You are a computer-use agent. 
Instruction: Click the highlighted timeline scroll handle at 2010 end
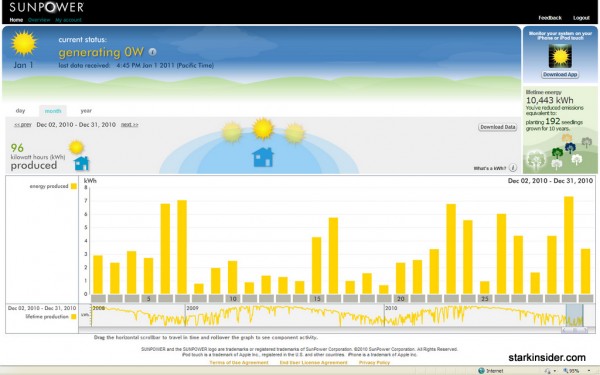[x=574, y=315]
